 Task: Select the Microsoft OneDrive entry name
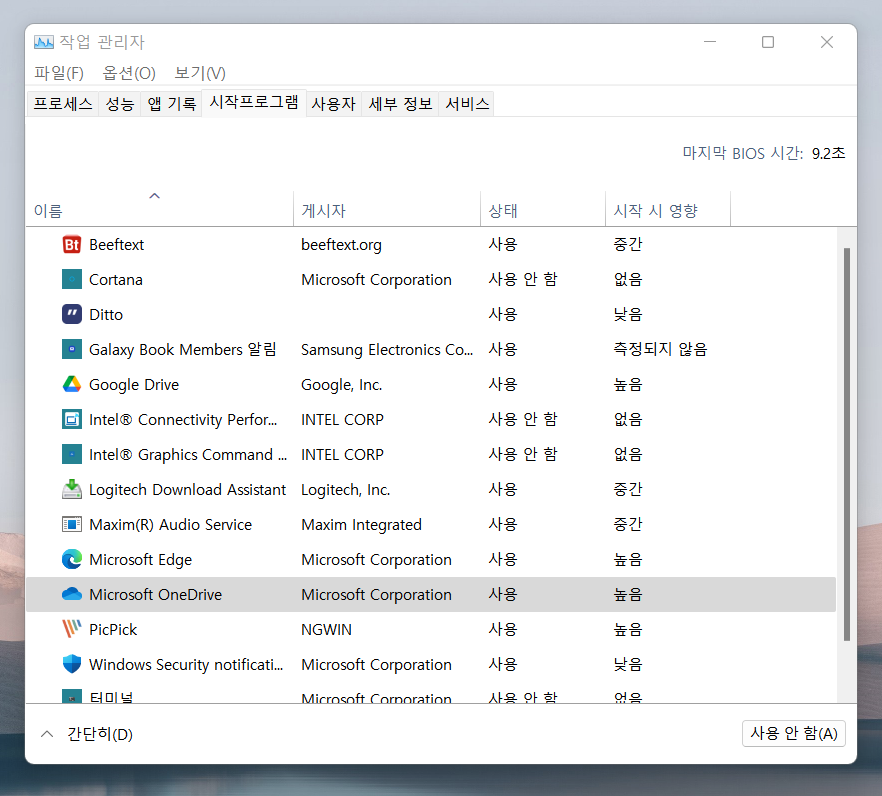click(155, 595)
